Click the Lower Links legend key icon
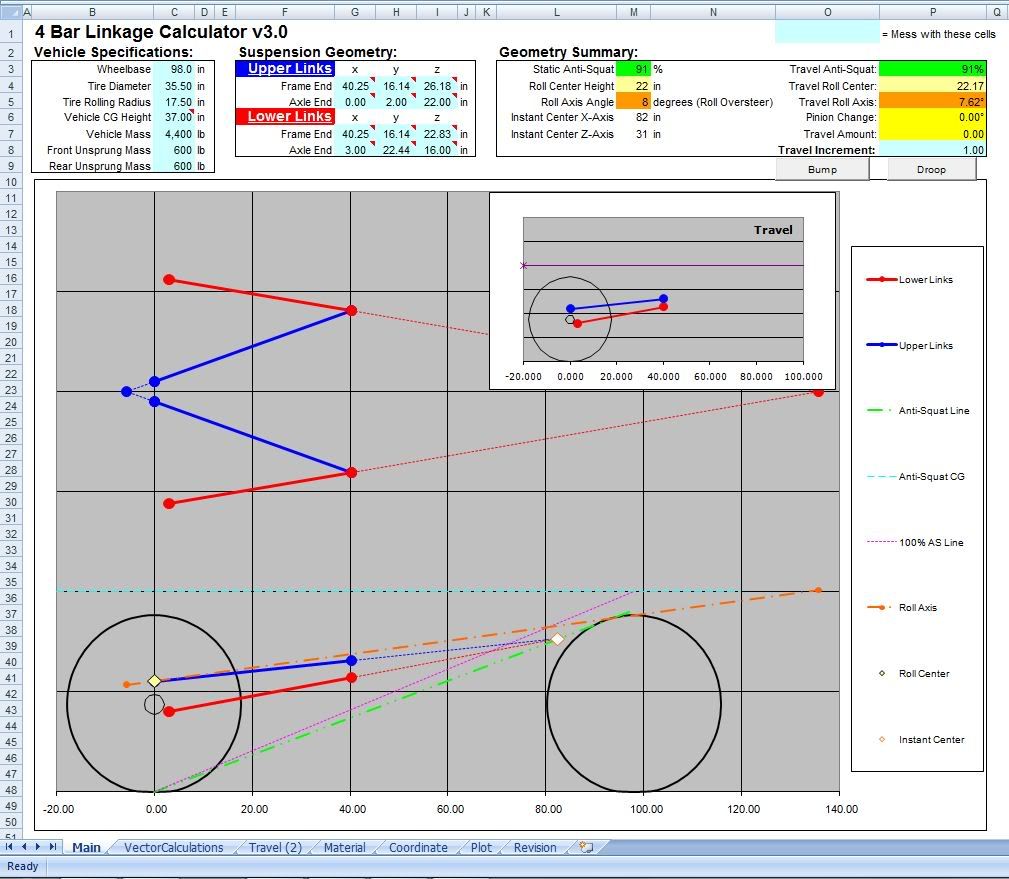Screen dimensions: 1009x879 pos(881,279)
